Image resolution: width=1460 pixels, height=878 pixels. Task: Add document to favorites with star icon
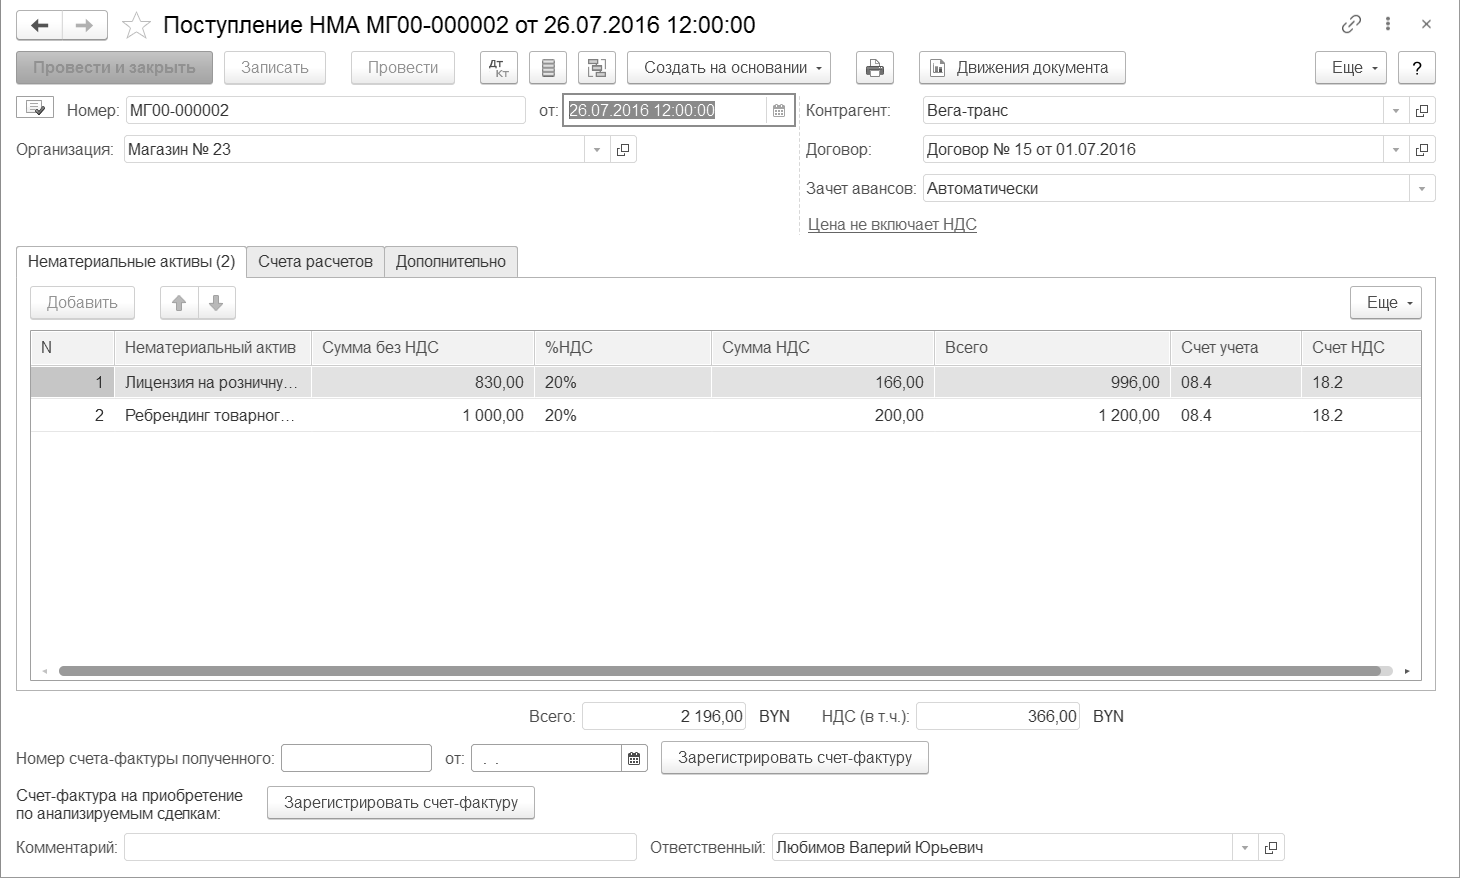(136, 25)
